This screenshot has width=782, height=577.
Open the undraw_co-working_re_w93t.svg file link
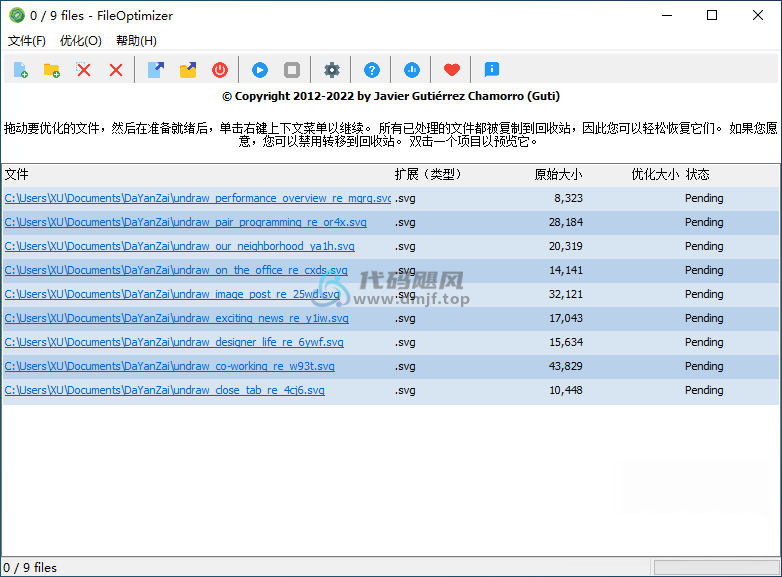(170, 366)
